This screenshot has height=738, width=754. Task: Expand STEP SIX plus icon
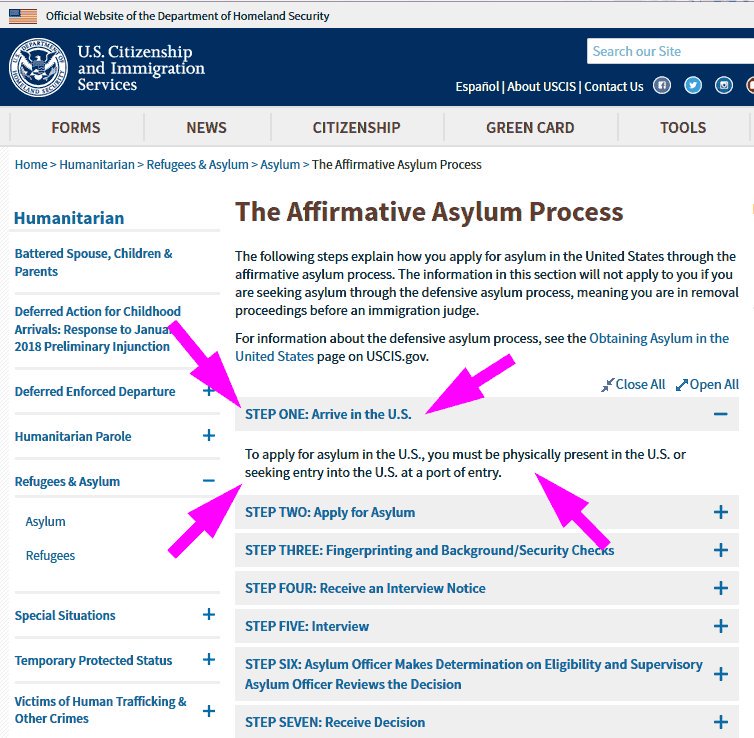720,674
